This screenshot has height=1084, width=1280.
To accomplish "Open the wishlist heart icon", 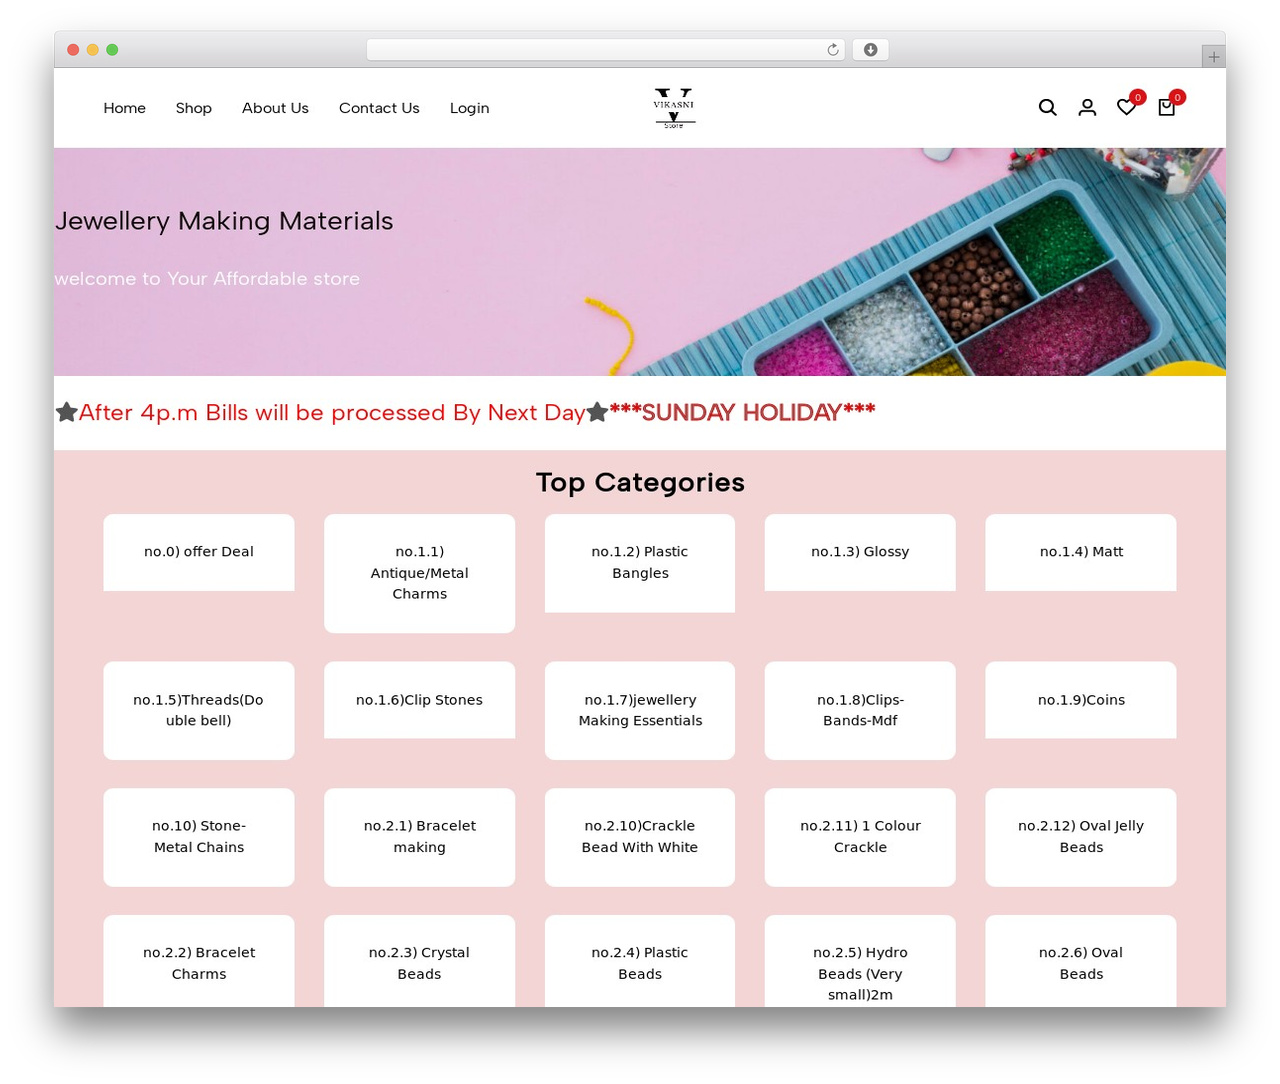I will [1126, 107].
